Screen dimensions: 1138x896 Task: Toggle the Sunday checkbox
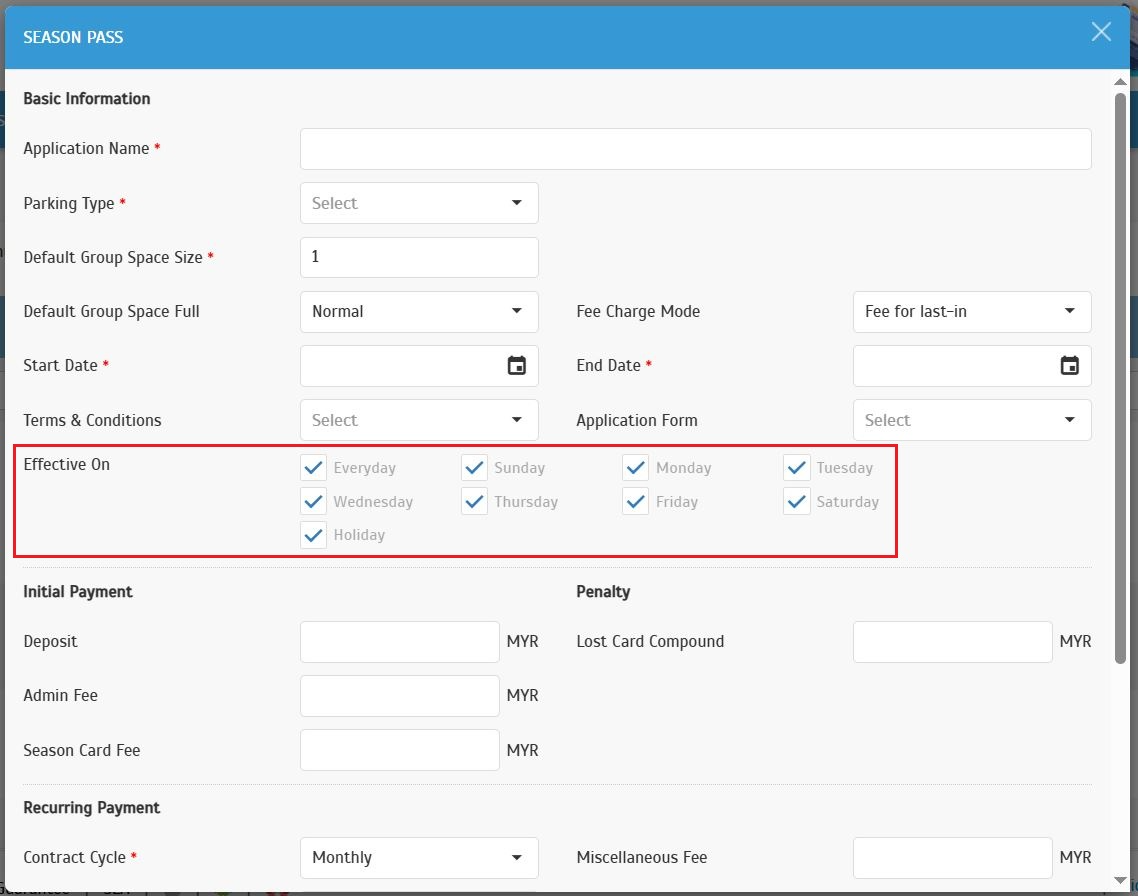(x=474, y=468)
